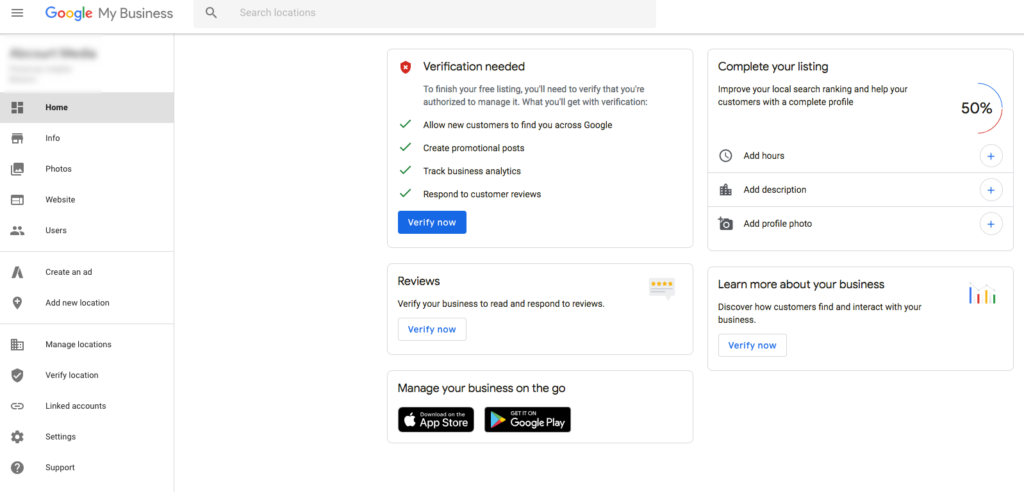Open the hamburger main menu
Screen dimensions: 1024x492
coord(18,13)
